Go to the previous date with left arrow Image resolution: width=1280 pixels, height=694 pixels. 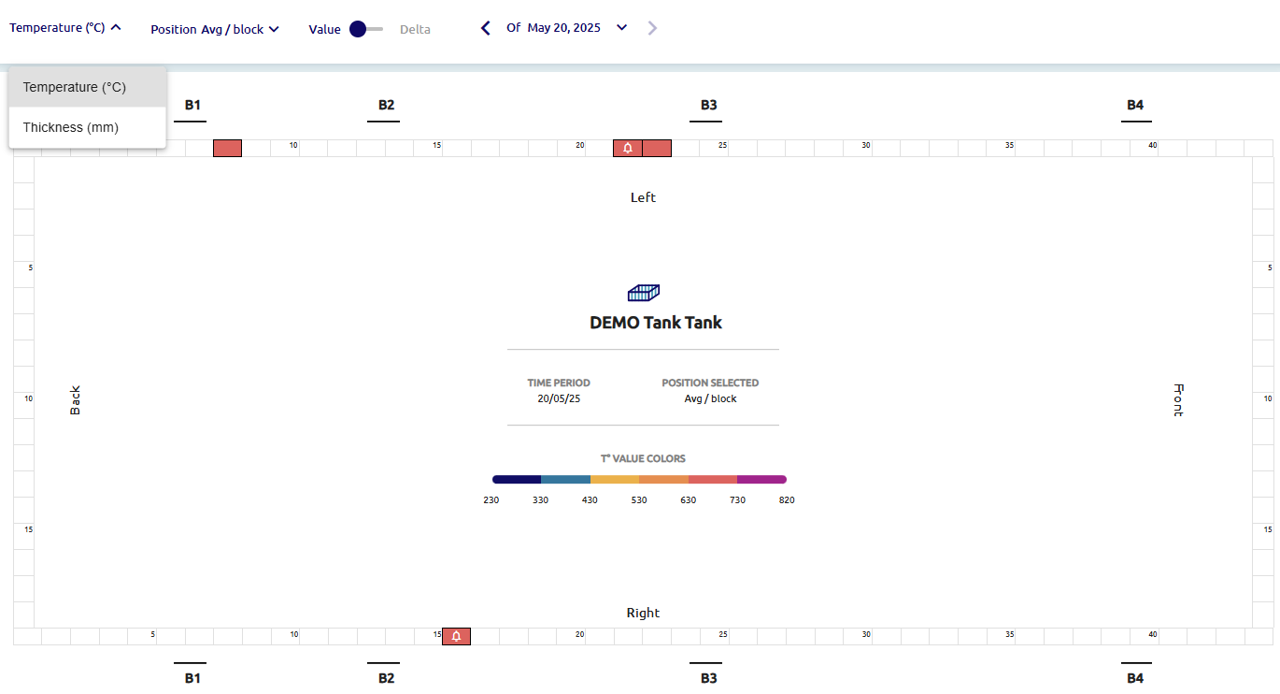pos(486,28)
